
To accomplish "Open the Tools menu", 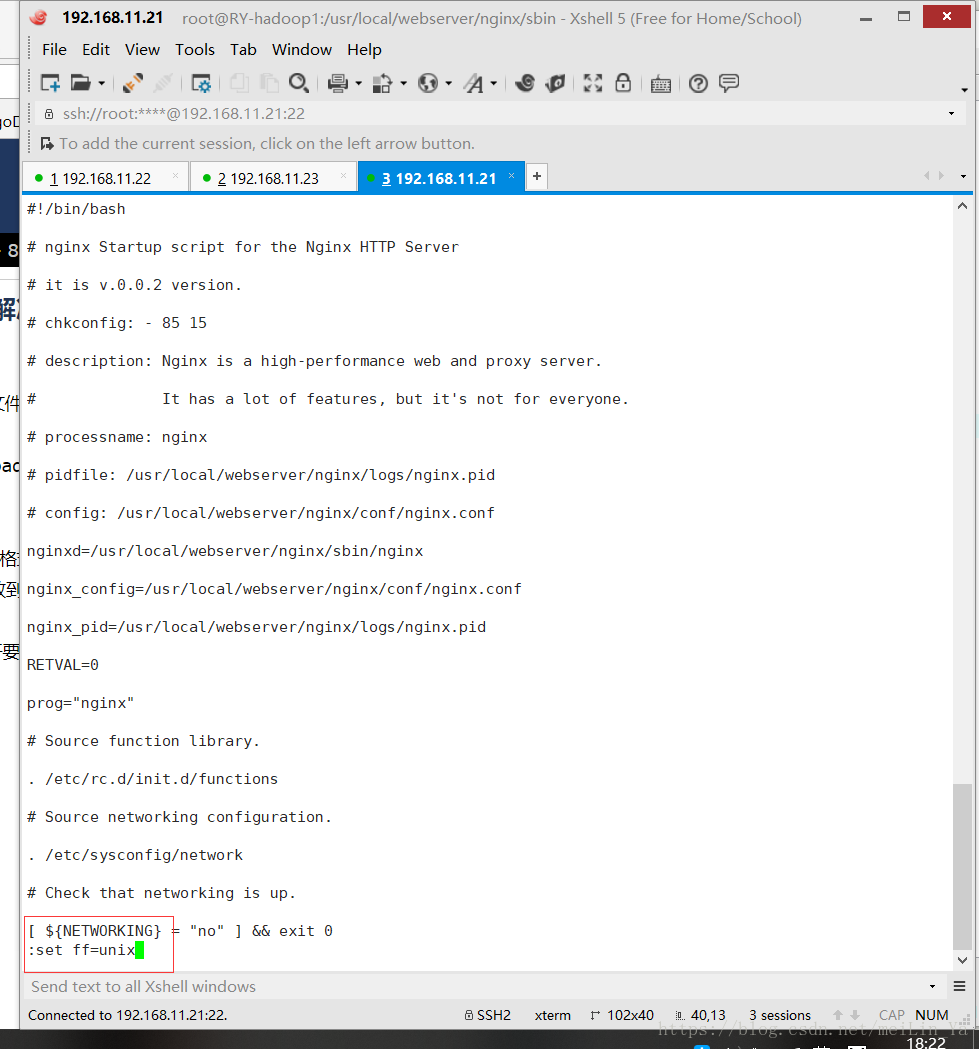I will tap(195, 50).
